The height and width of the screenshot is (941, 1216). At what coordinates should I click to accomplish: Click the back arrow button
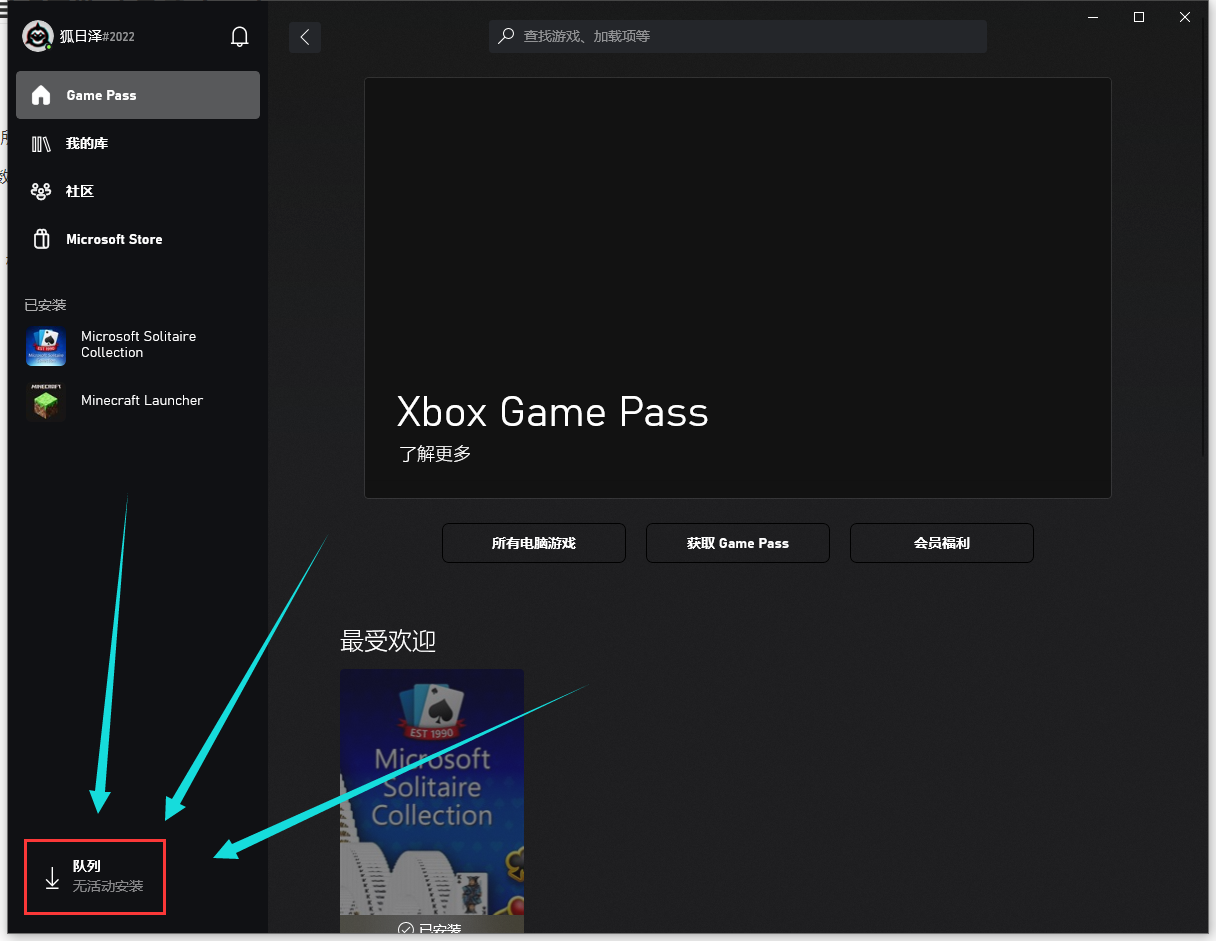[305, 37]
